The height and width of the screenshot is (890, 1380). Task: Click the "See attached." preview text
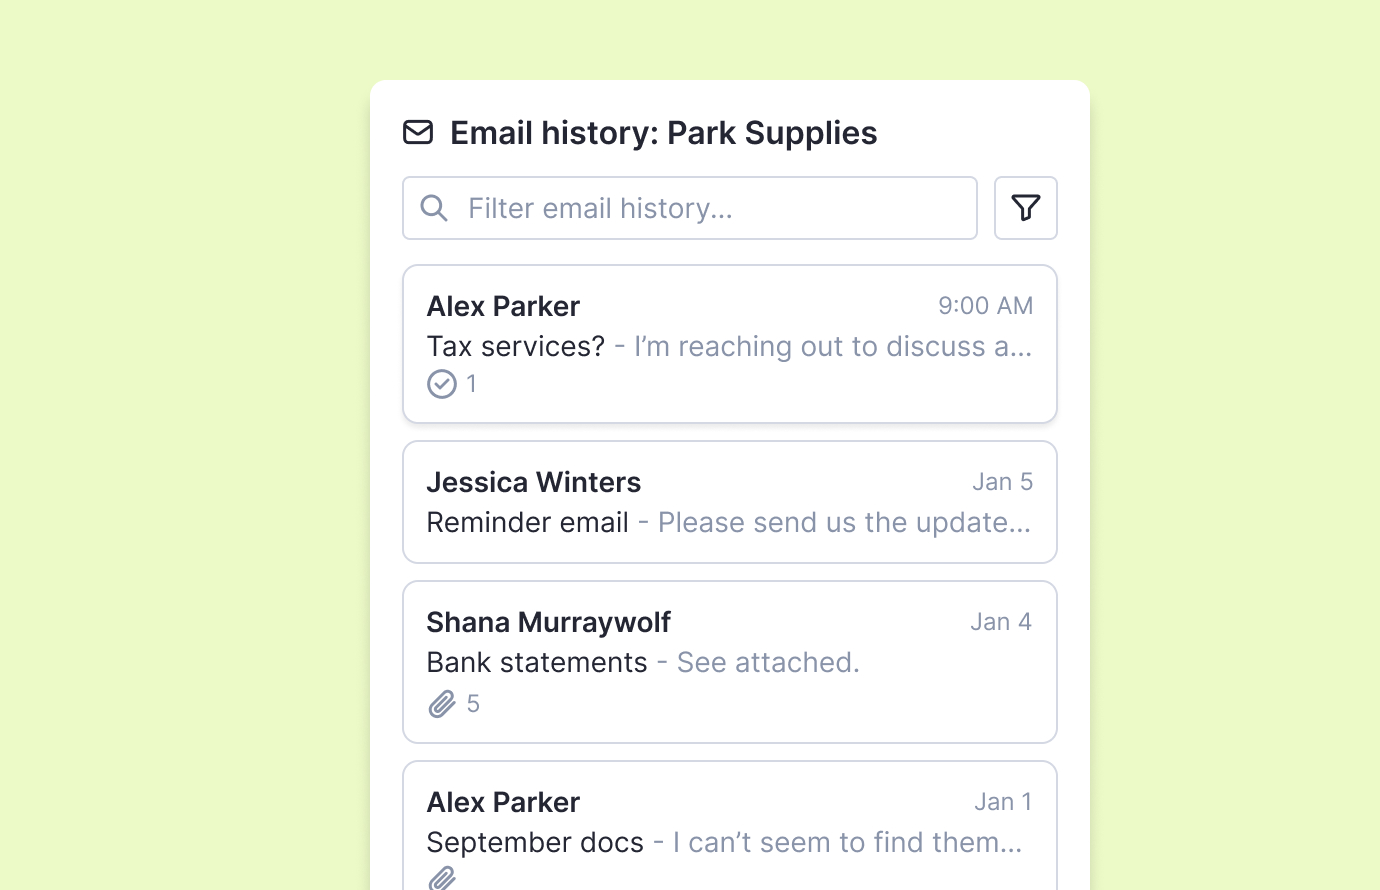pos(768,662)
